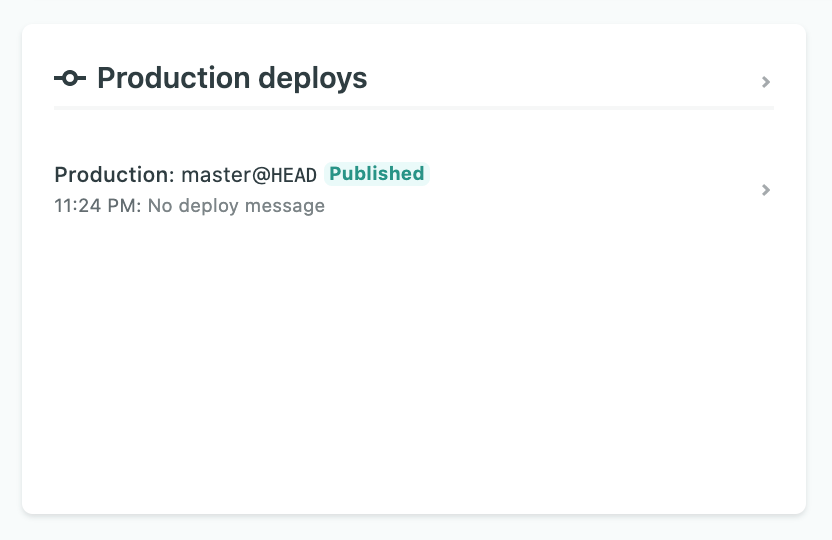The height and width of the screenshot is (540, 832).
Task: Click the word Production in the card title
Action: 174,78
